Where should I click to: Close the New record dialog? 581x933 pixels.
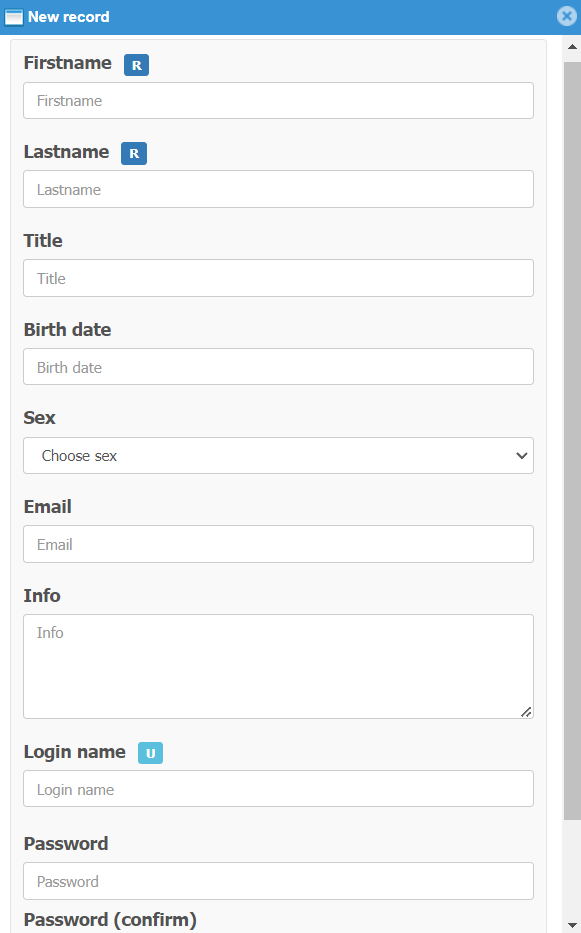567,16
